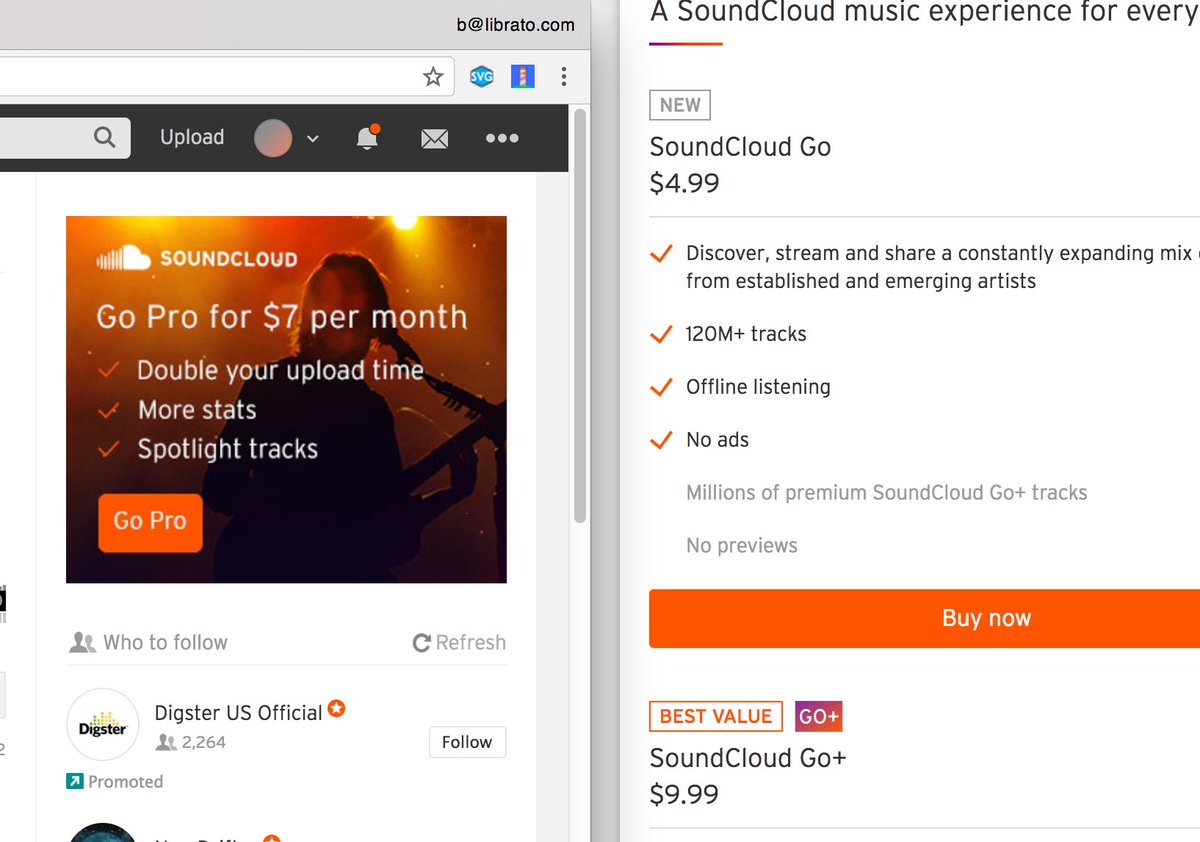Screen dimensions: 1200x842
Task: Click the Upload link in SoundCloud header
Action: pos(192,137)
